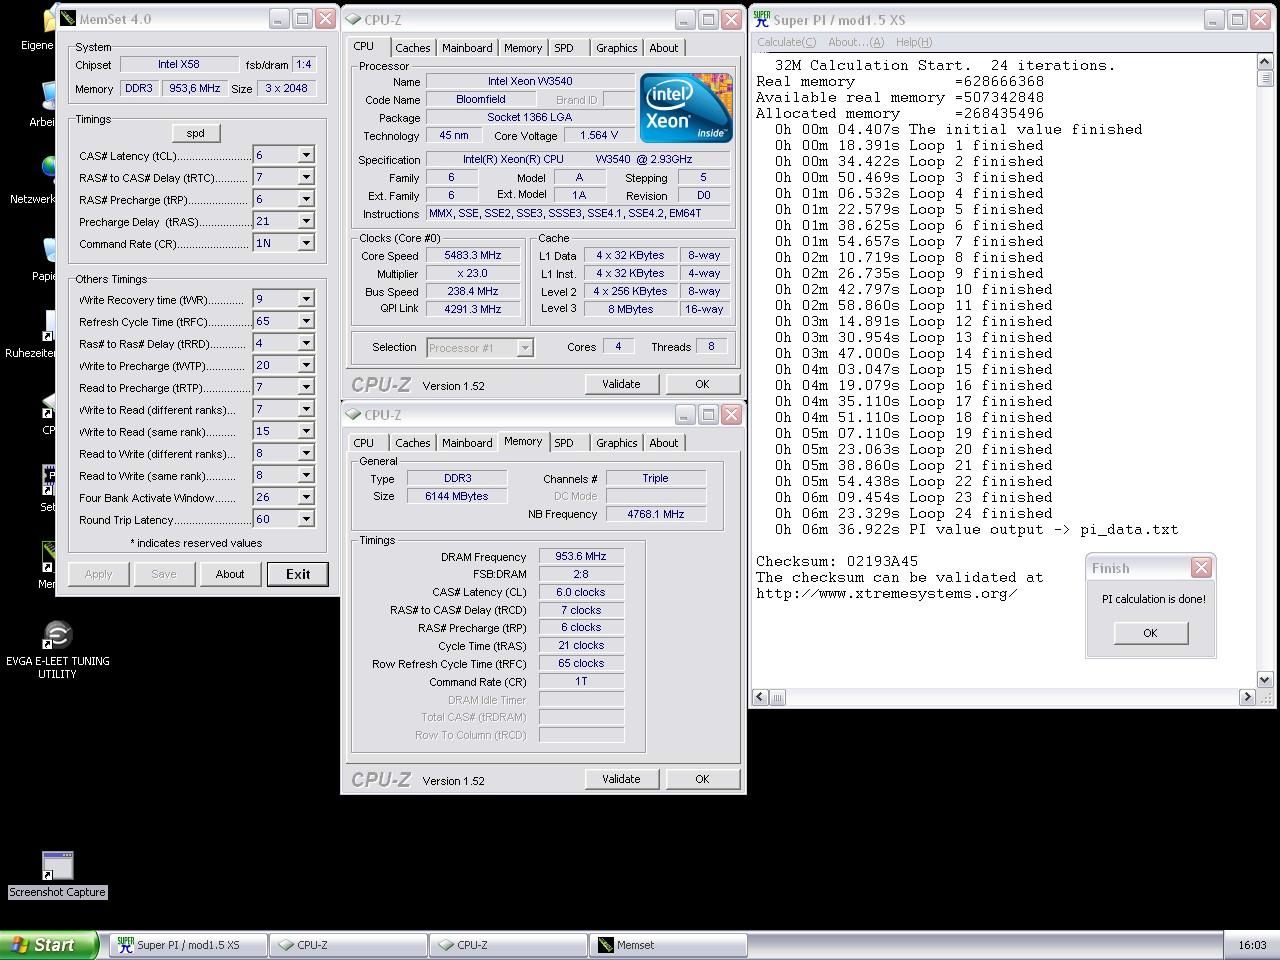Click Super PI horizontal scrollbar right arrow
1280x960 pixels.
1247,697
